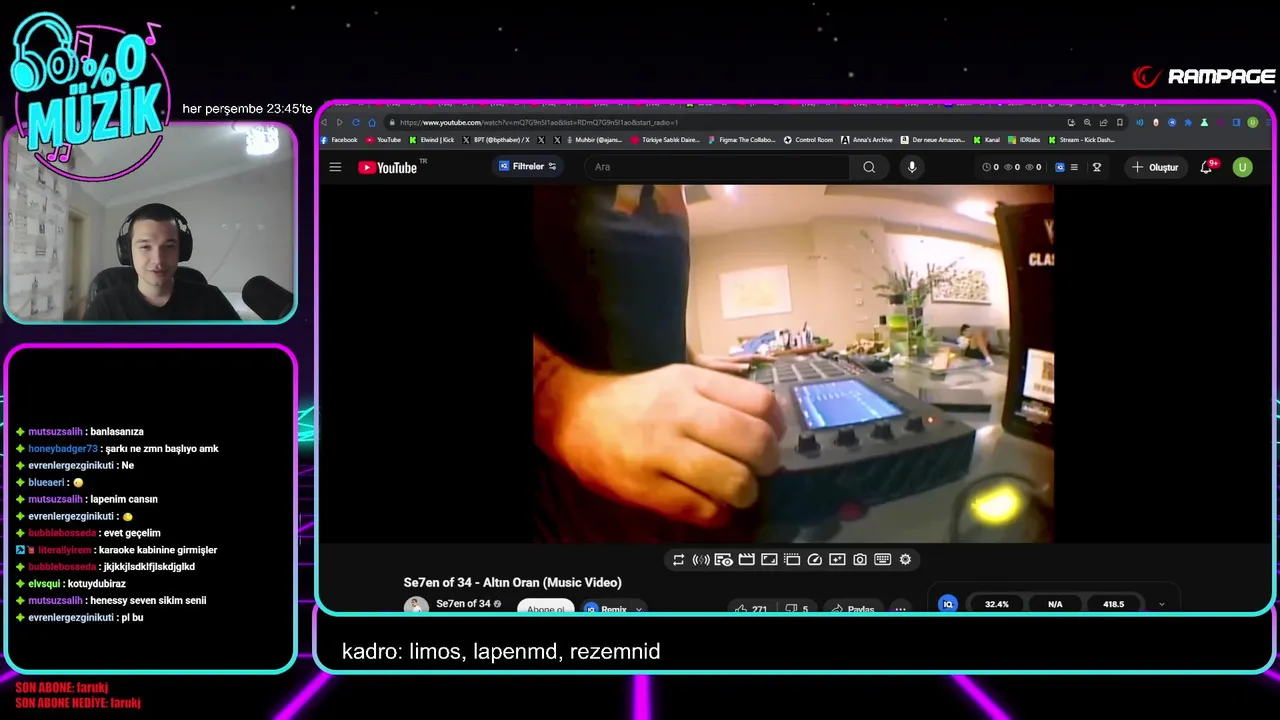Open Stream - Kick Dash... bookmark
This screenshot has height=720, width=1280.
point(1082,140)
